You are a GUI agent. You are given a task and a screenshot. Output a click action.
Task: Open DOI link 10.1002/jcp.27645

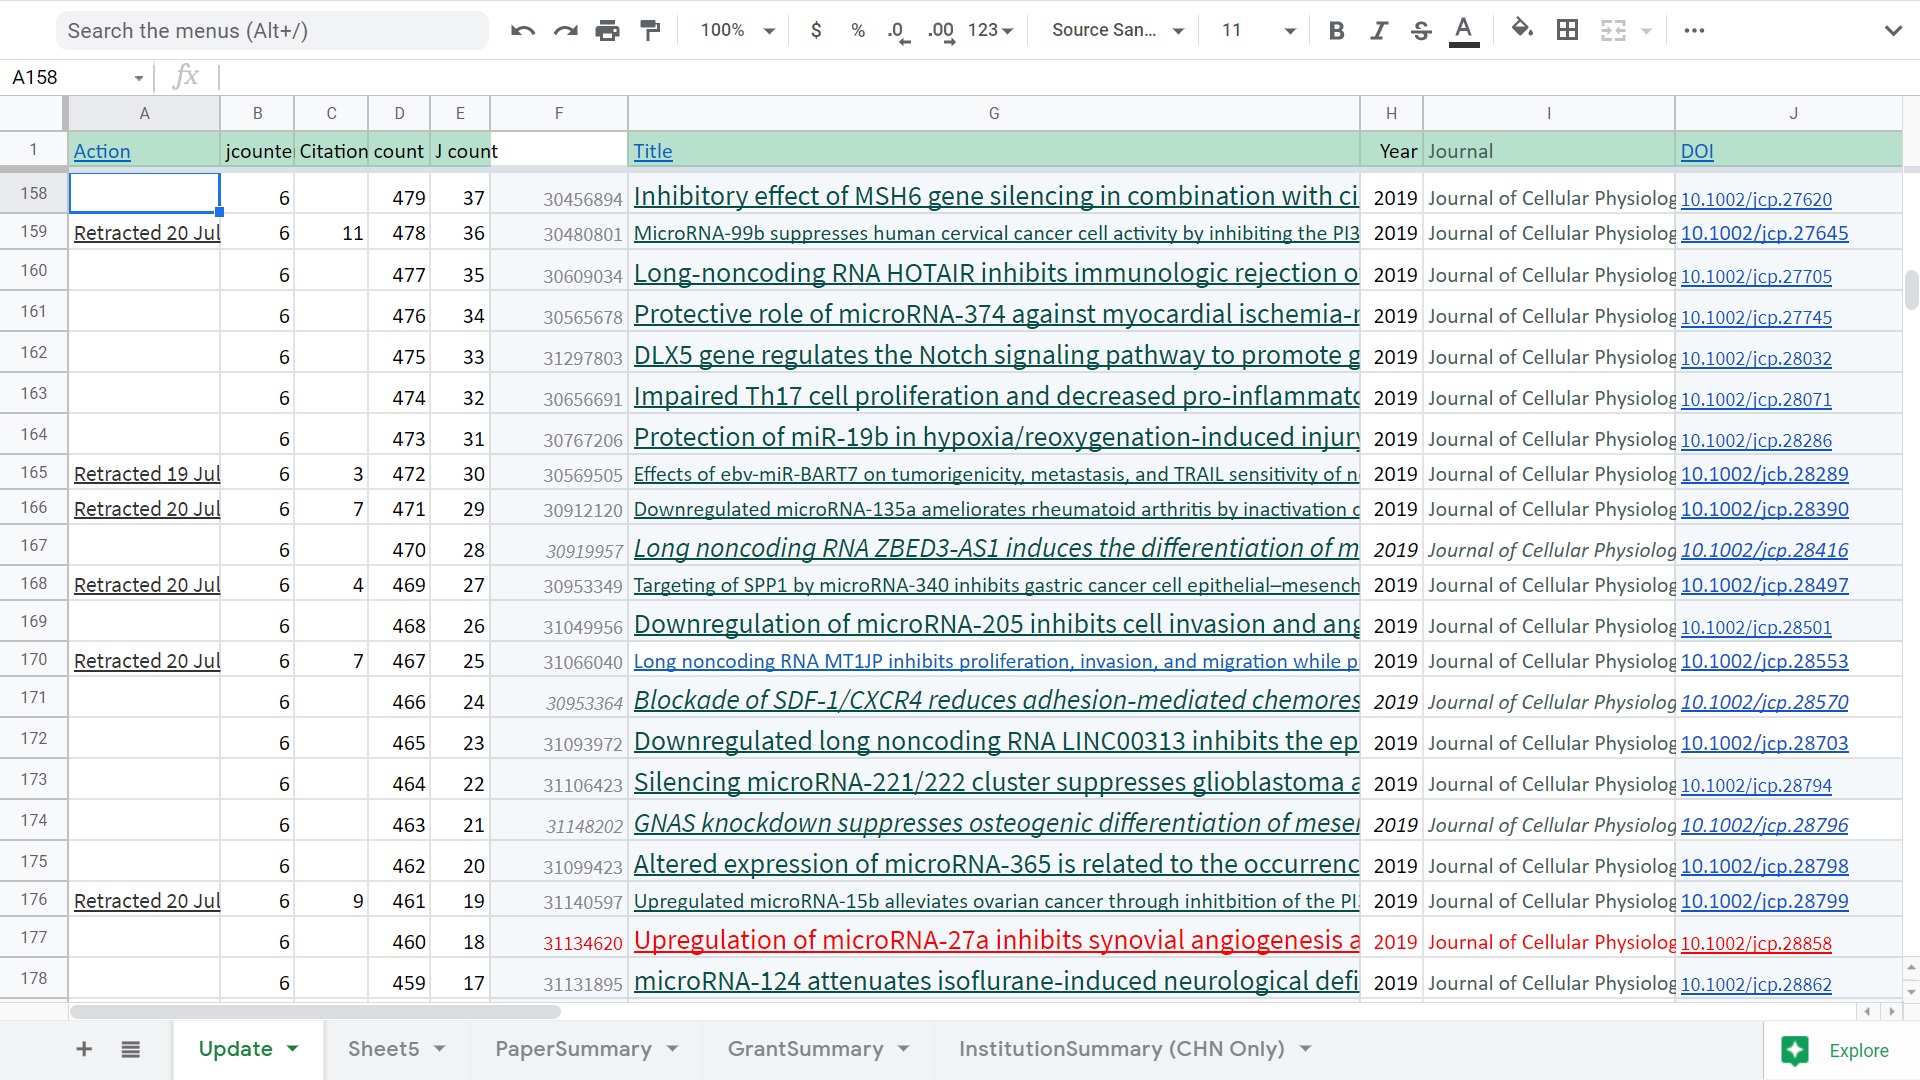[x=1764, y=233]
